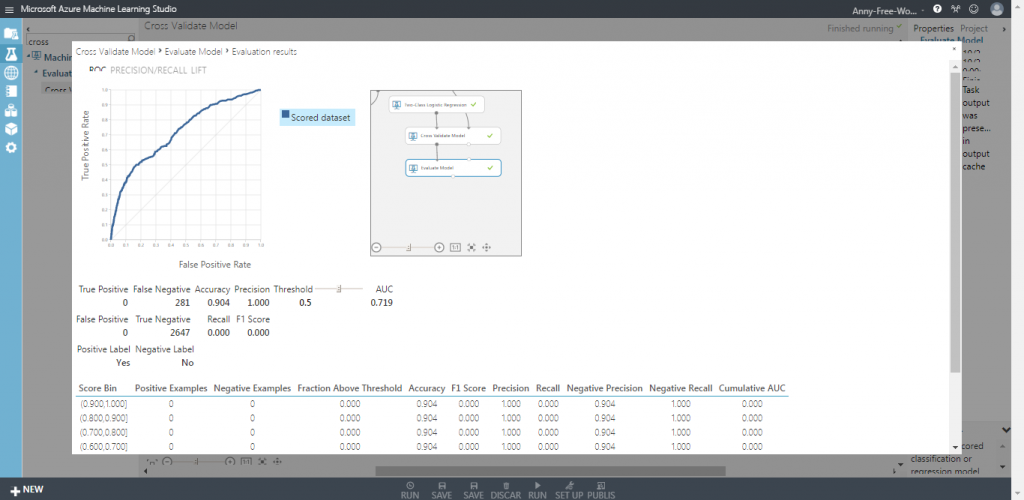Click the Negative Precision column header
Viewport: 1024px width, 500px height.
605,388
